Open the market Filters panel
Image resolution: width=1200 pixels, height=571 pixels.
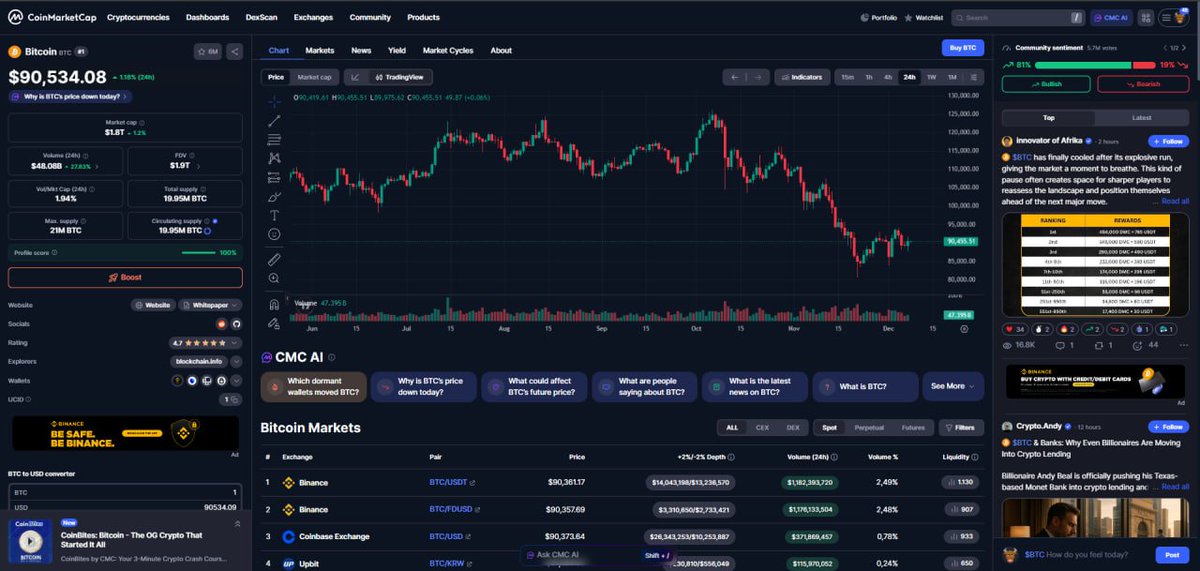tap(959, 427)
